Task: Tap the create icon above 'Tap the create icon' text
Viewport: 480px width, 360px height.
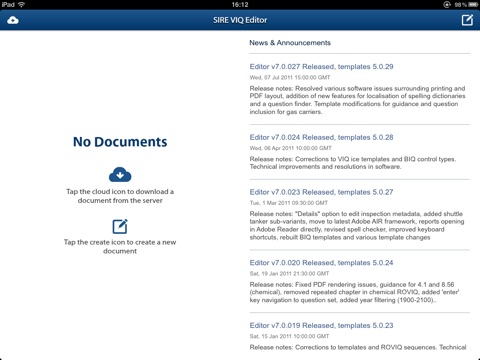Action: [120, 227]
